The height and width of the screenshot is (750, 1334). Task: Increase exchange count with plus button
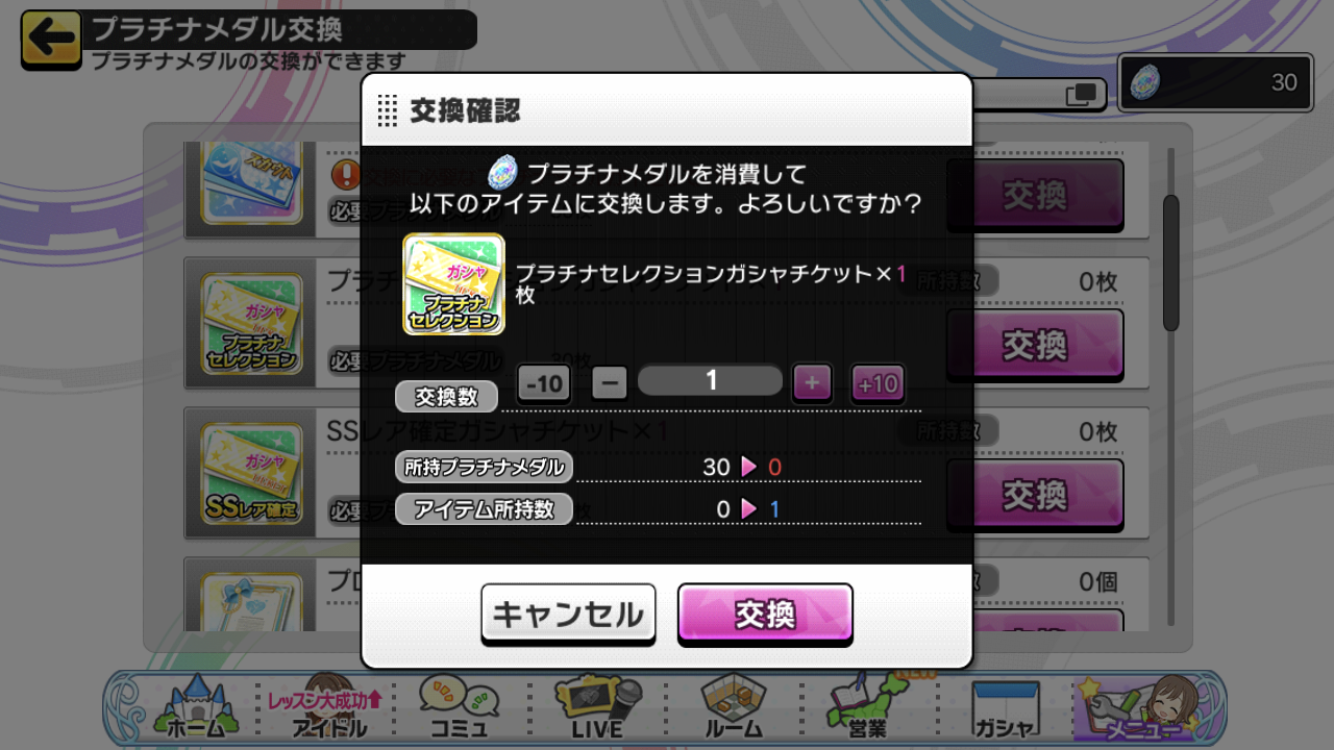coord(812,383)
